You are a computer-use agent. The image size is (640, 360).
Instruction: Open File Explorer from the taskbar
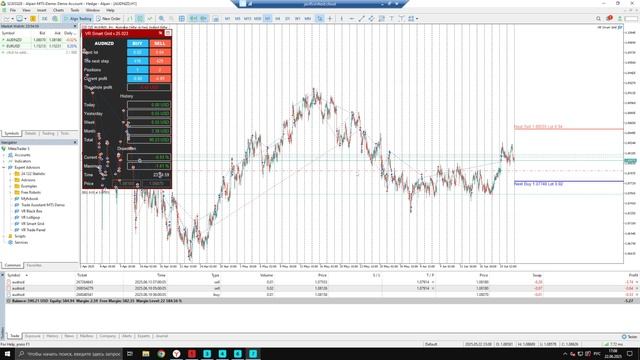tap(146, 353)
